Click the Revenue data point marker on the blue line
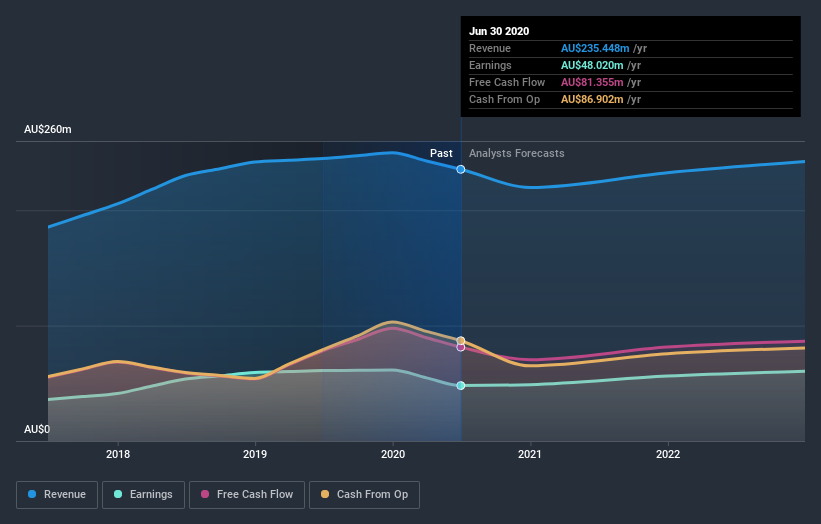Viewport: 821px width, 524px height. point(461,169)
